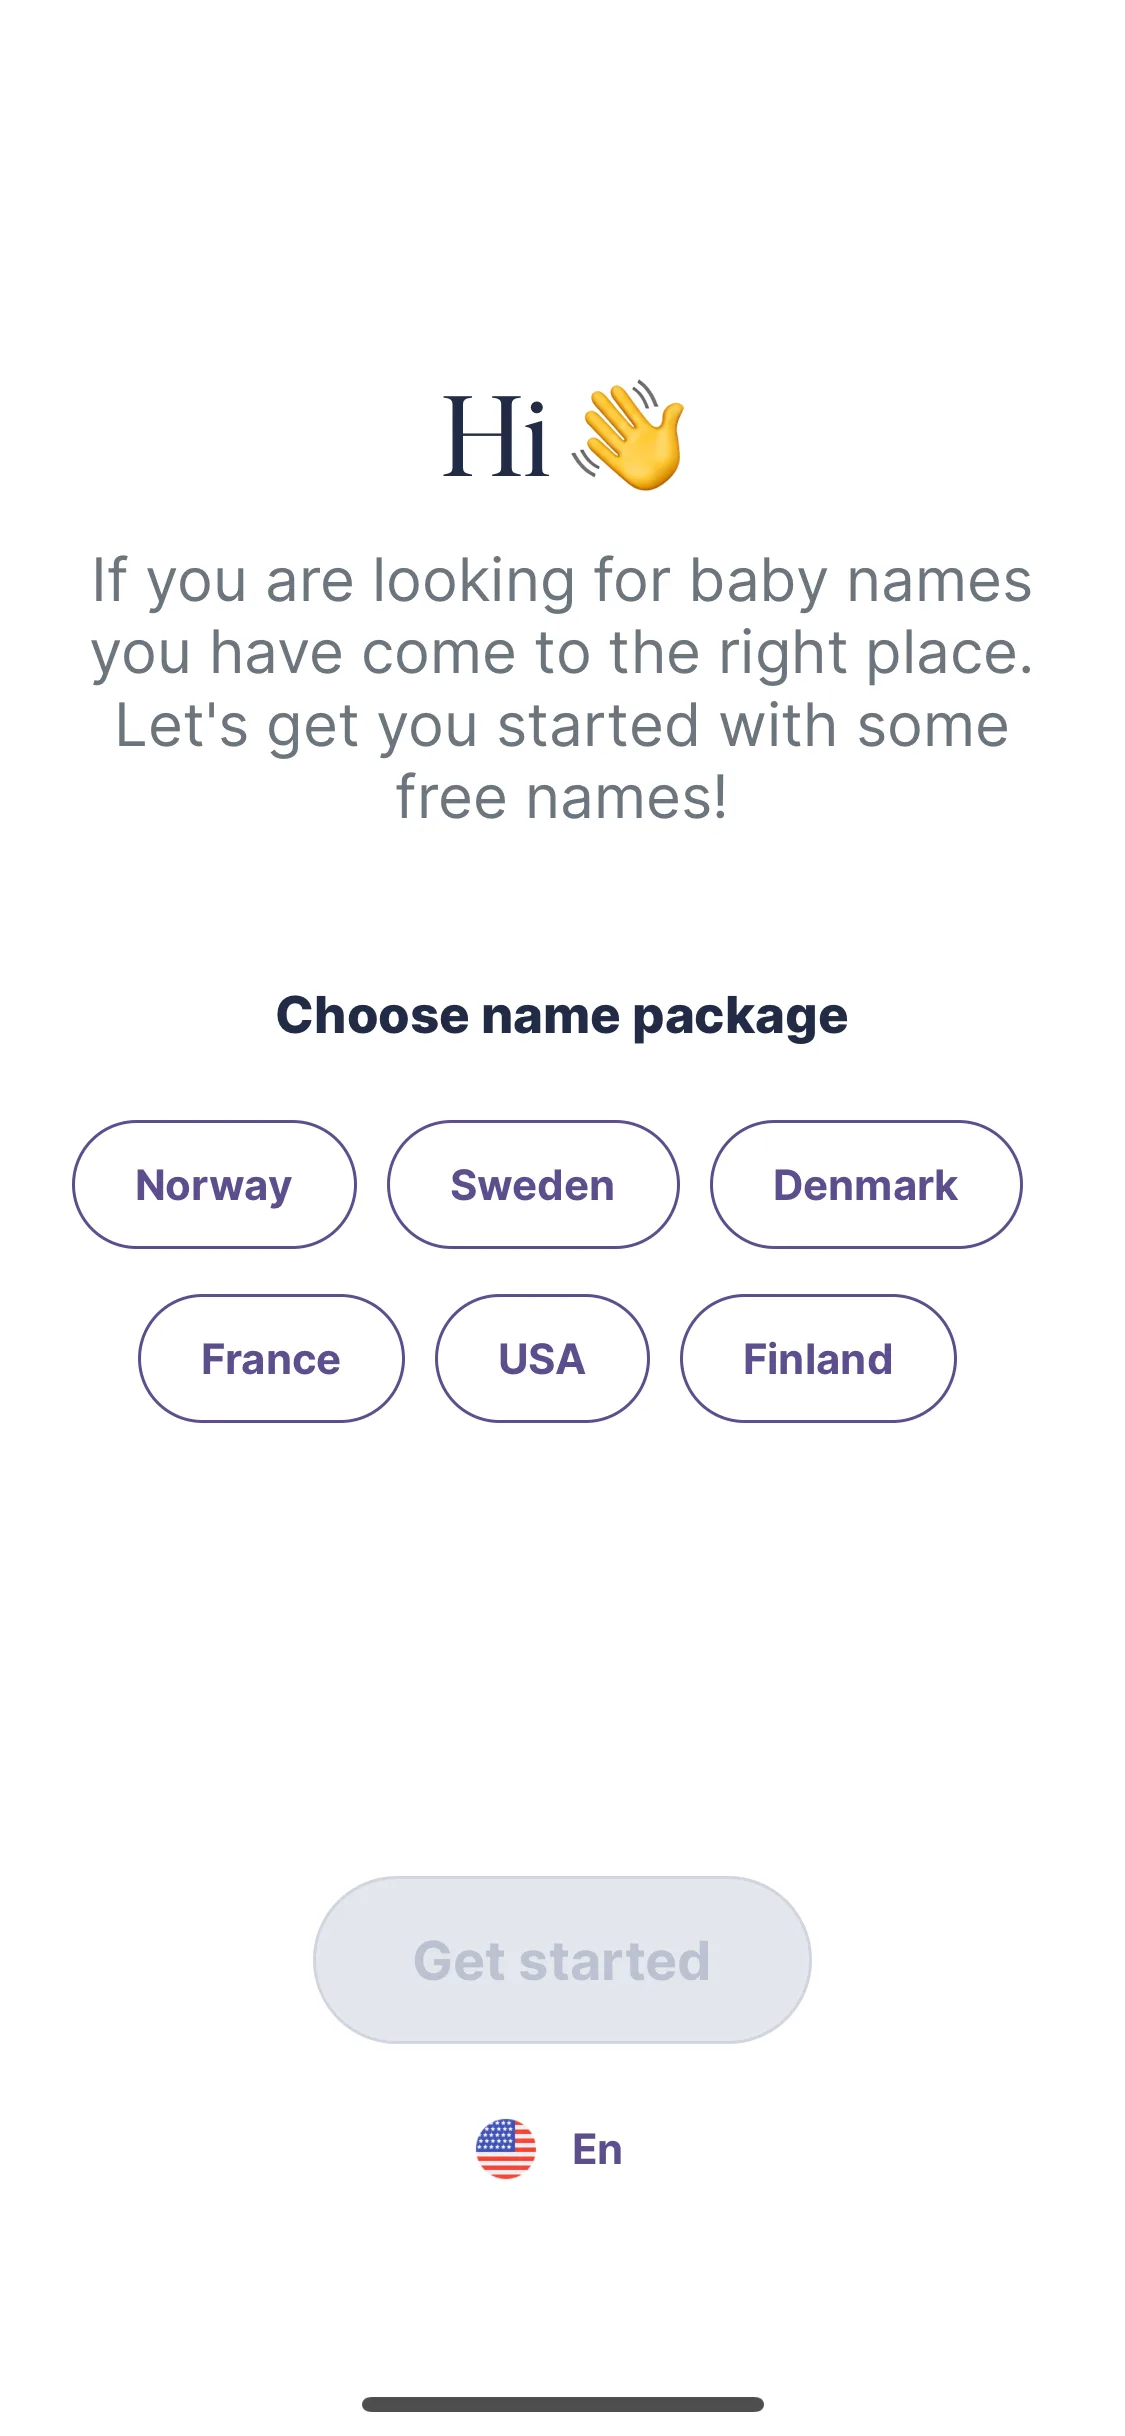Select the Norway name package
The height and width of the screenshot is (2436, 1125).
[x=214, y=1184]
